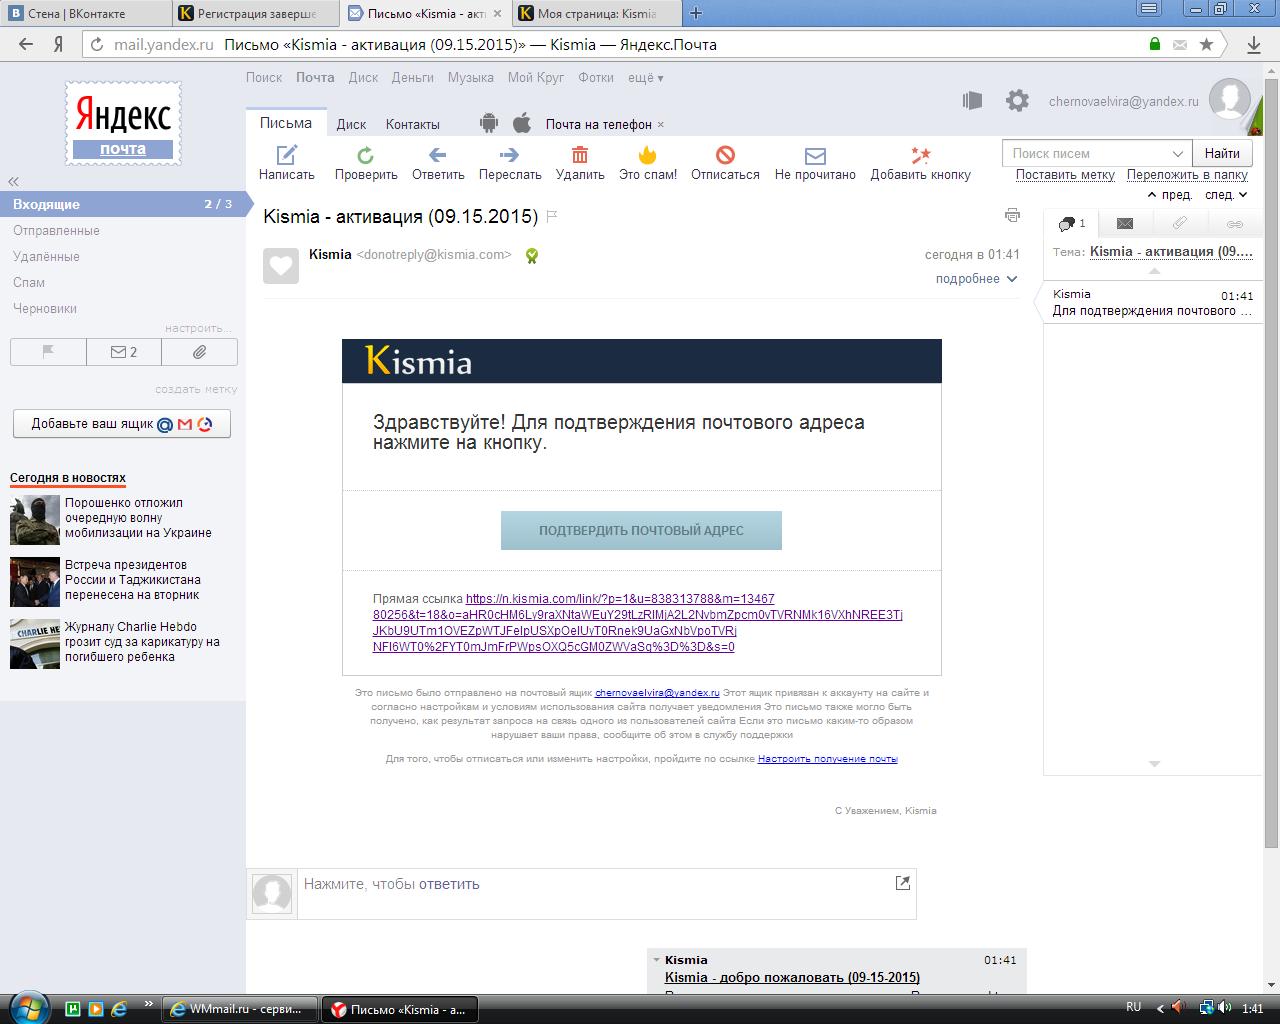Click the user avatar at top right
The height and width of the screenshot is (1024, 1280).
click(1230, 99)
